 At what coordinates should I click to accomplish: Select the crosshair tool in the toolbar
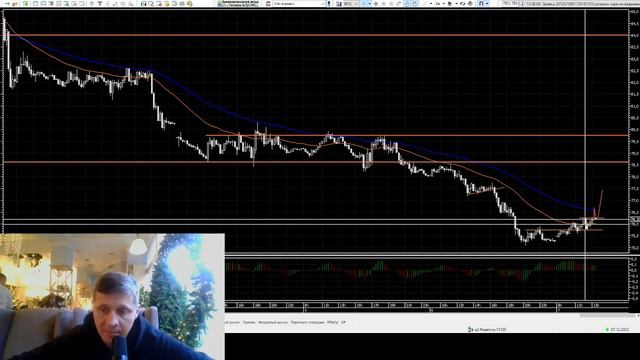(376, 4)
